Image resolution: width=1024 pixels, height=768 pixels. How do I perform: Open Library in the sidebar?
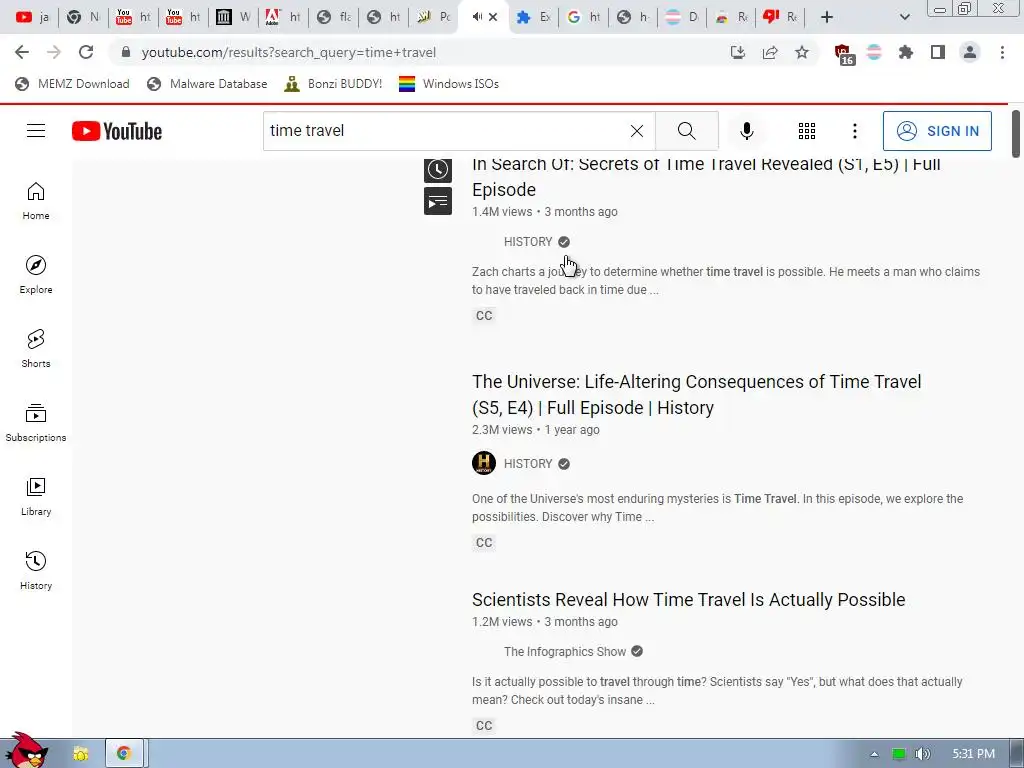click(x=36, y=496)
